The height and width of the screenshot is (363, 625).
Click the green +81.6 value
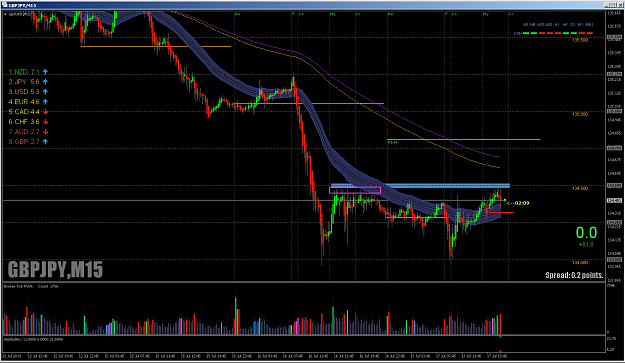tap(586, 244)
